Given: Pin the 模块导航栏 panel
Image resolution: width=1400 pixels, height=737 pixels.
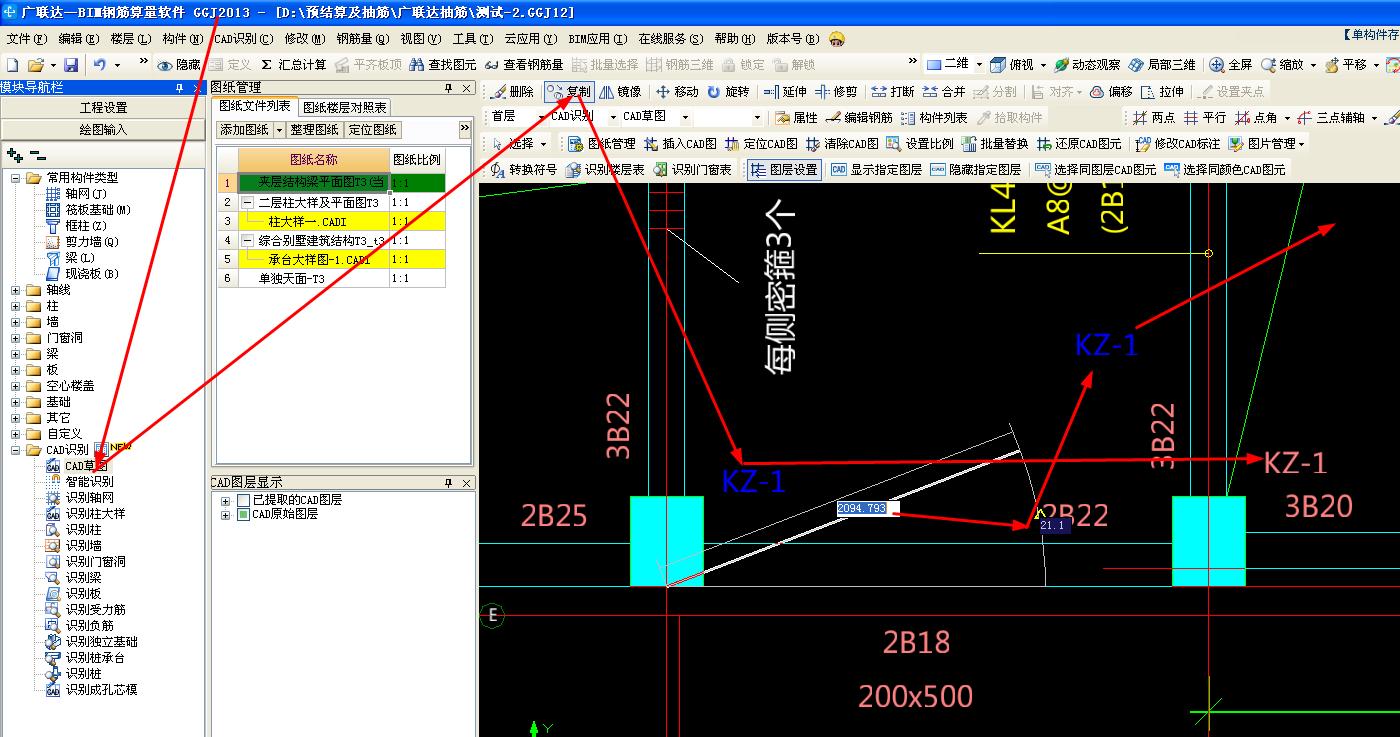Looking at the screenshot, I should (x=180, y=88).
